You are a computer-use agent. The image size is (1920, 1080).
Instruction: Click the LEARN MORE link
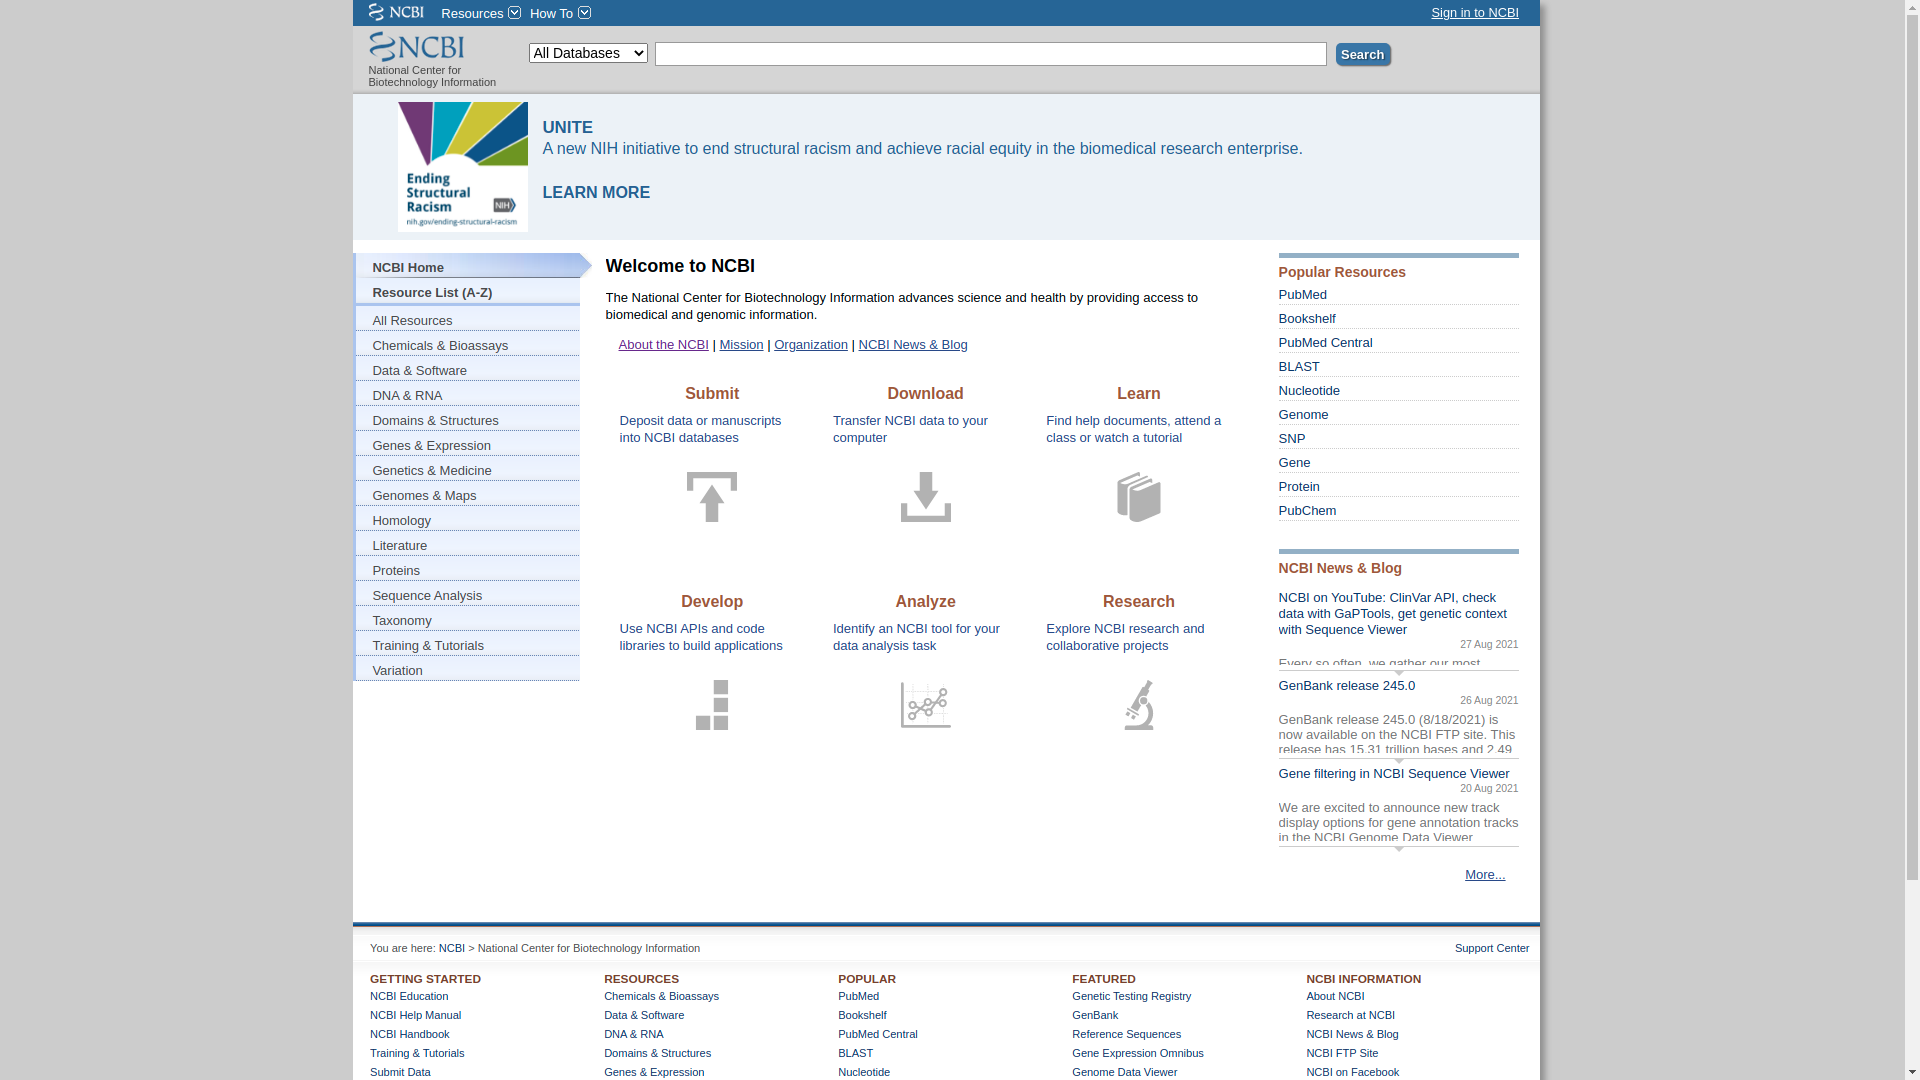pyautogui.click(x=596, y=192)
